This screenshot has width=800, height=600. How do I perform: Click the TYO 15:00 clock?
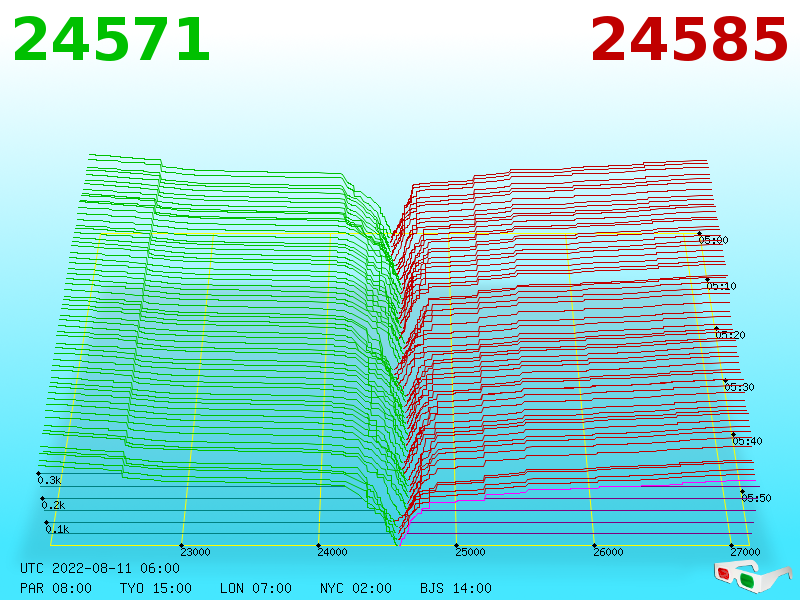(x=156, y=588)
